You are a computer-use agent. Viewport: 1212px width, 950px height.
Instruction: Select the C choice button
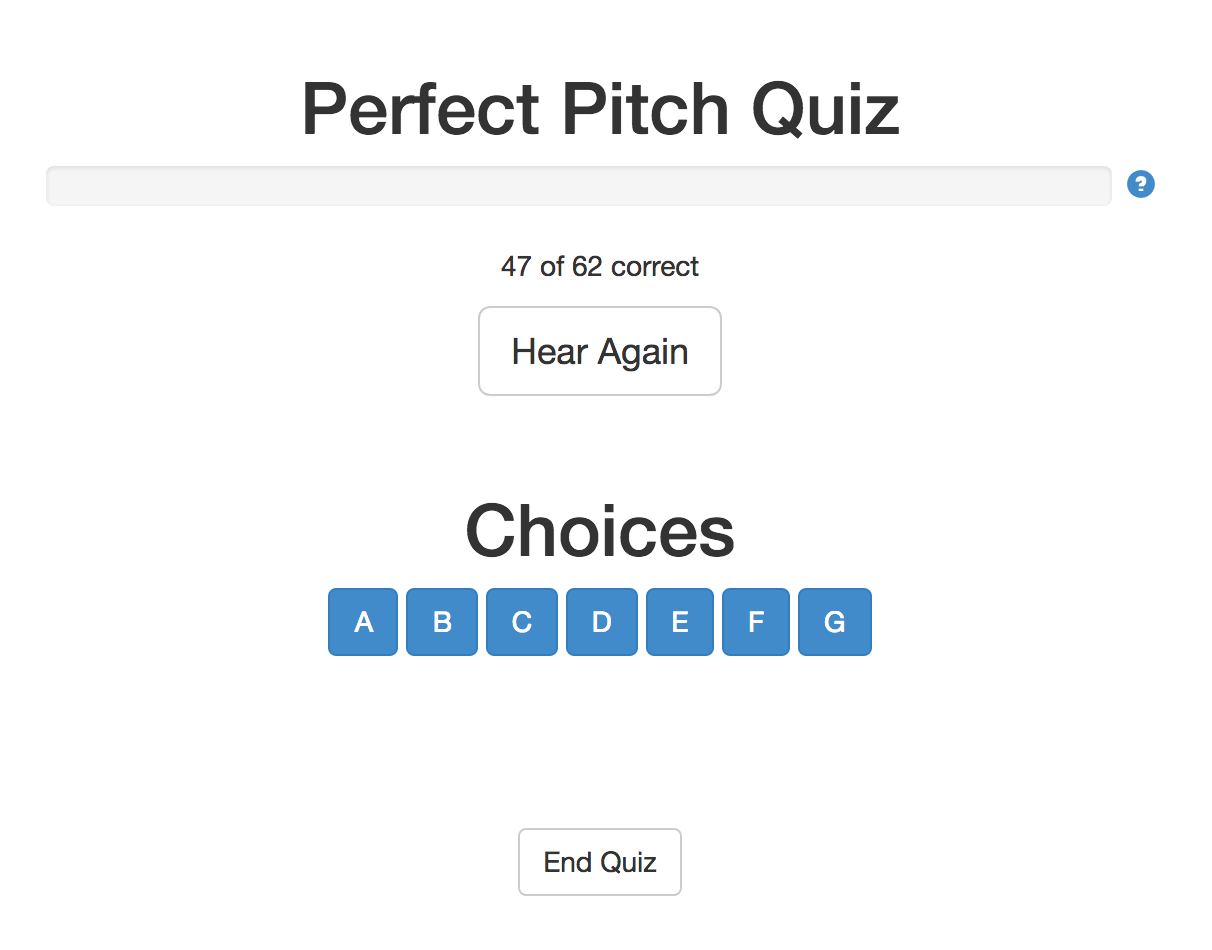[522, 622]
